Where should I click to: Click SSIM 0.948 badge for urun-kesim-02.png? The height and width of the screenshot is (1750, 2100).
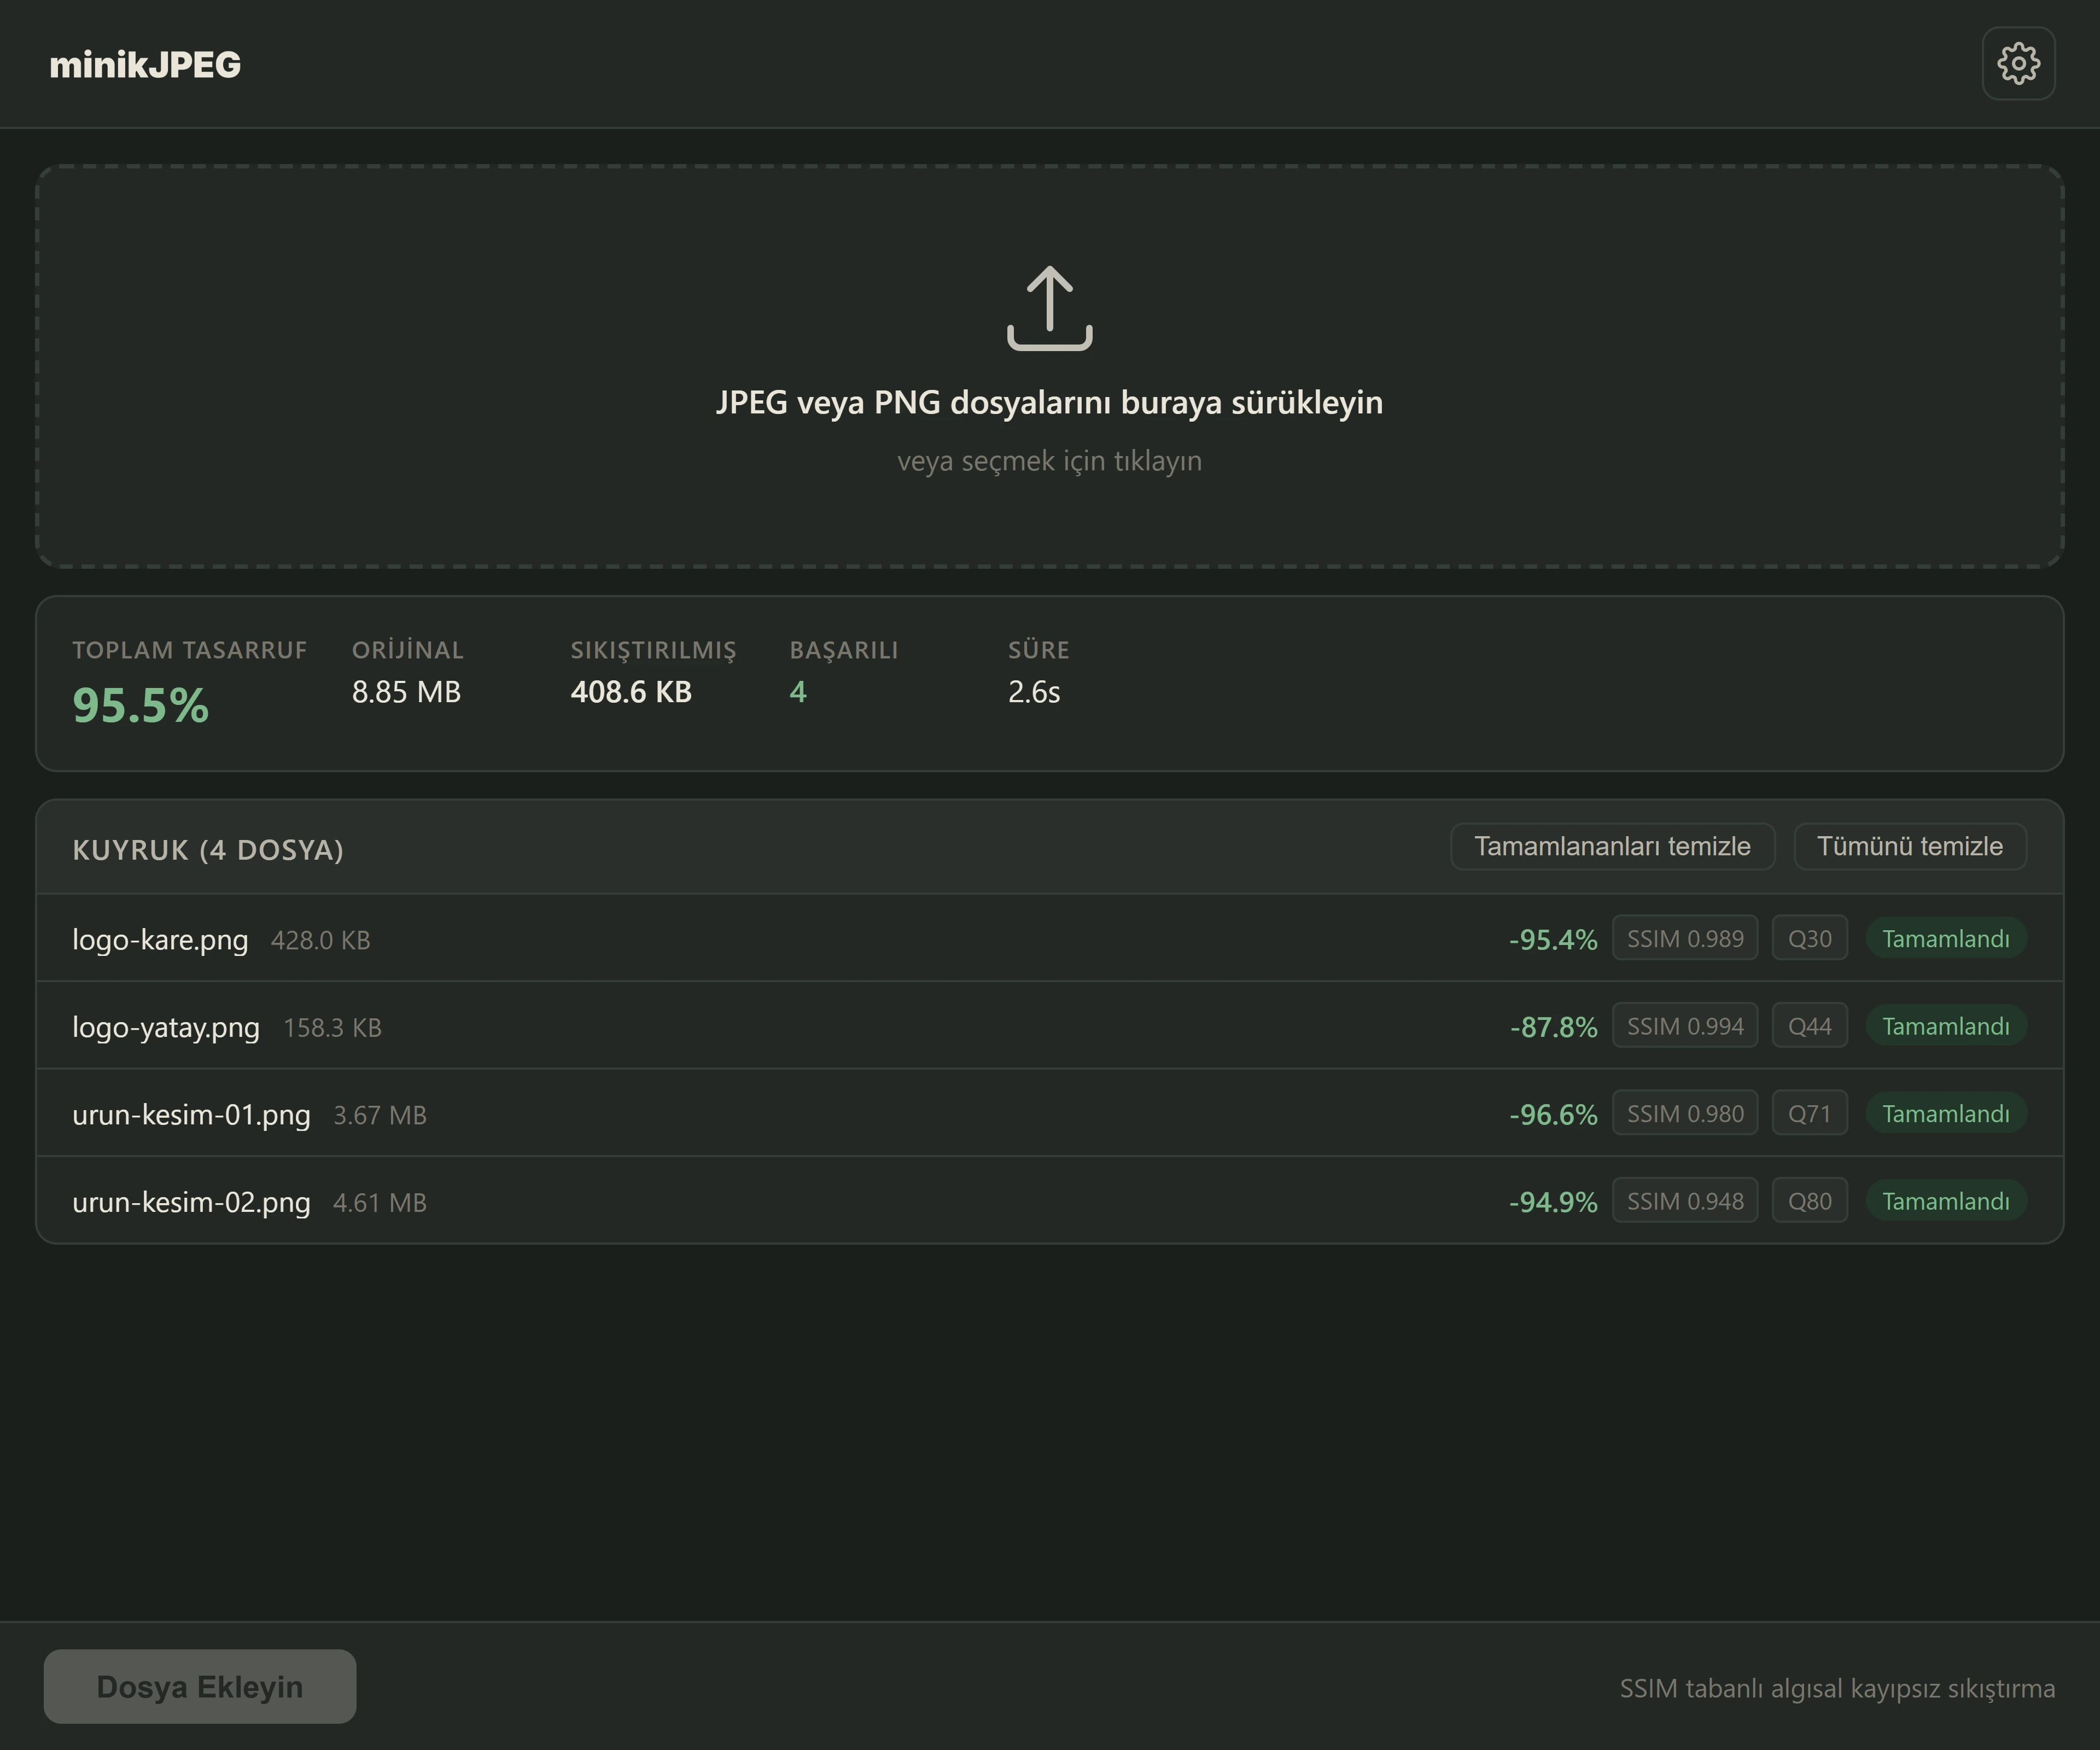[x=1685, y=1201]
